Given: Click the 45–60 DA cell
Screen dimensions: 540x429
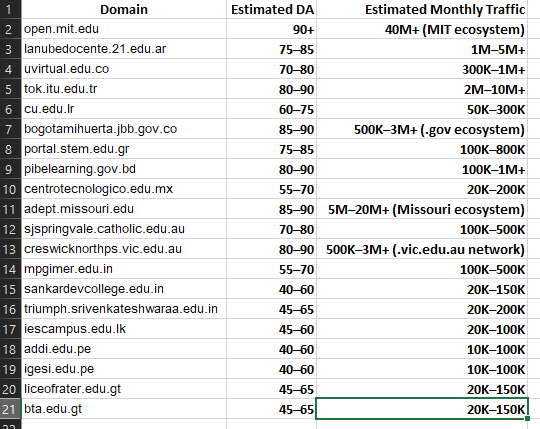Looking at the screenshot, I should tap(271, 328).
